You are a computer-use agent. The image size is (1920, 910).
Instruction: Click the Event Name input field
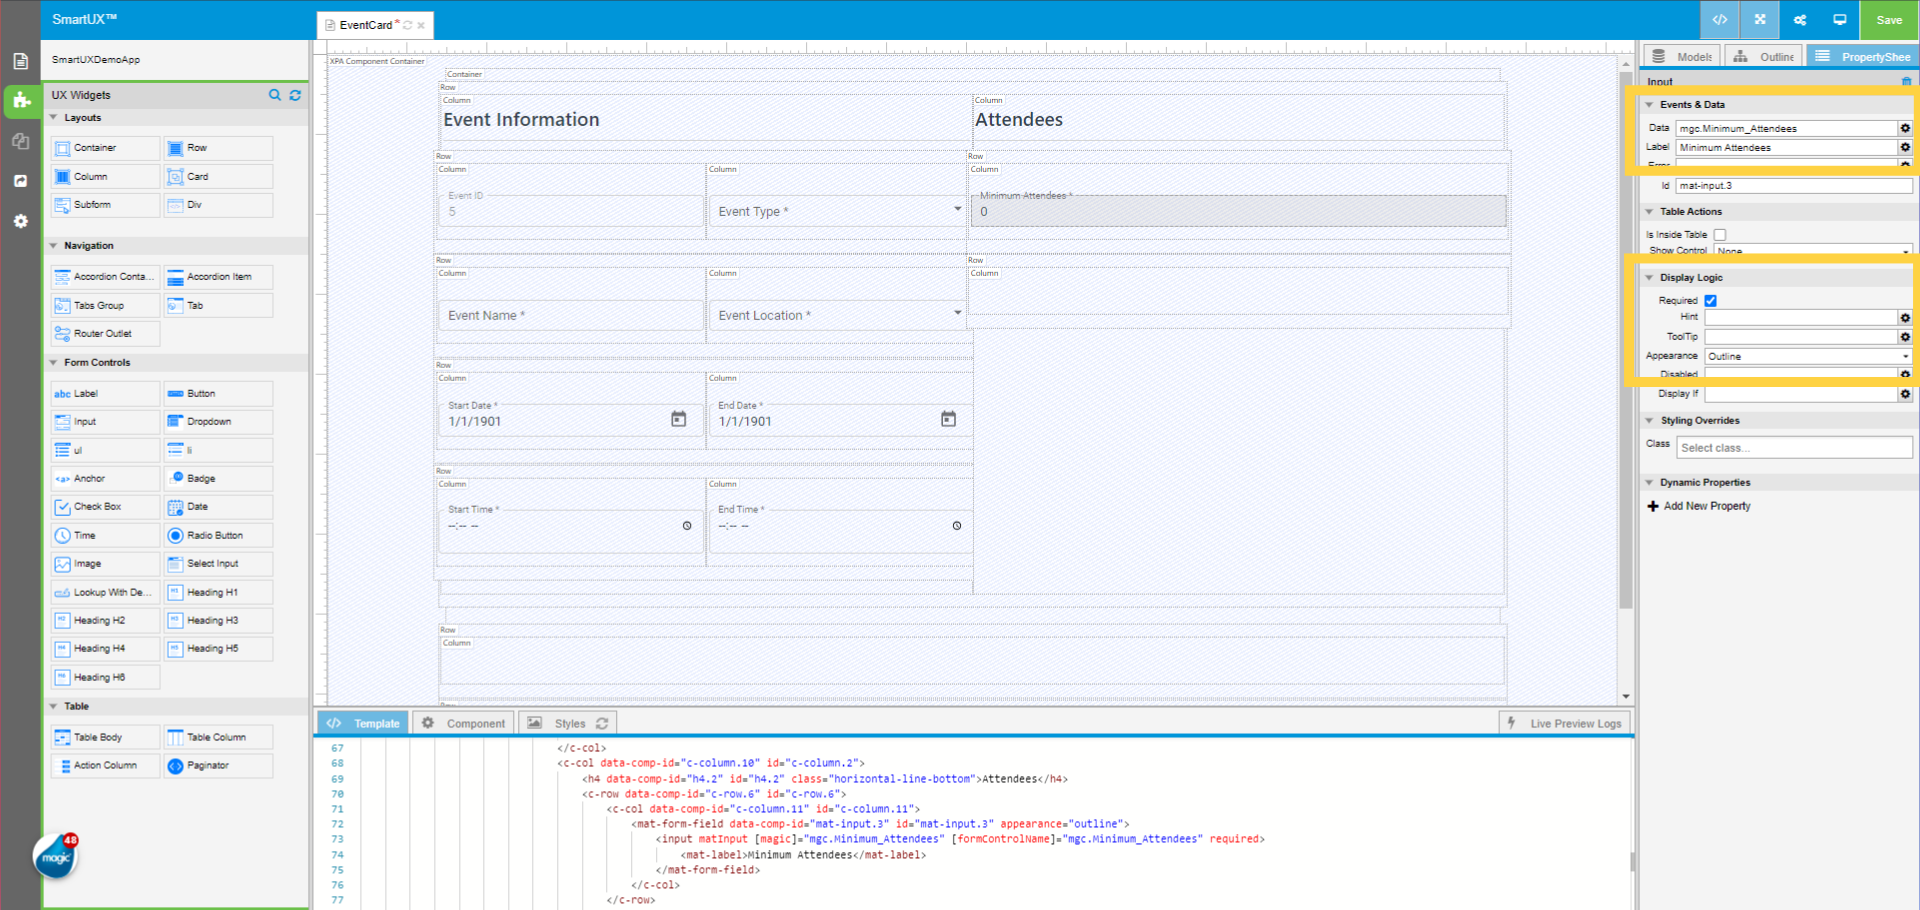click(x=570, y=315)
